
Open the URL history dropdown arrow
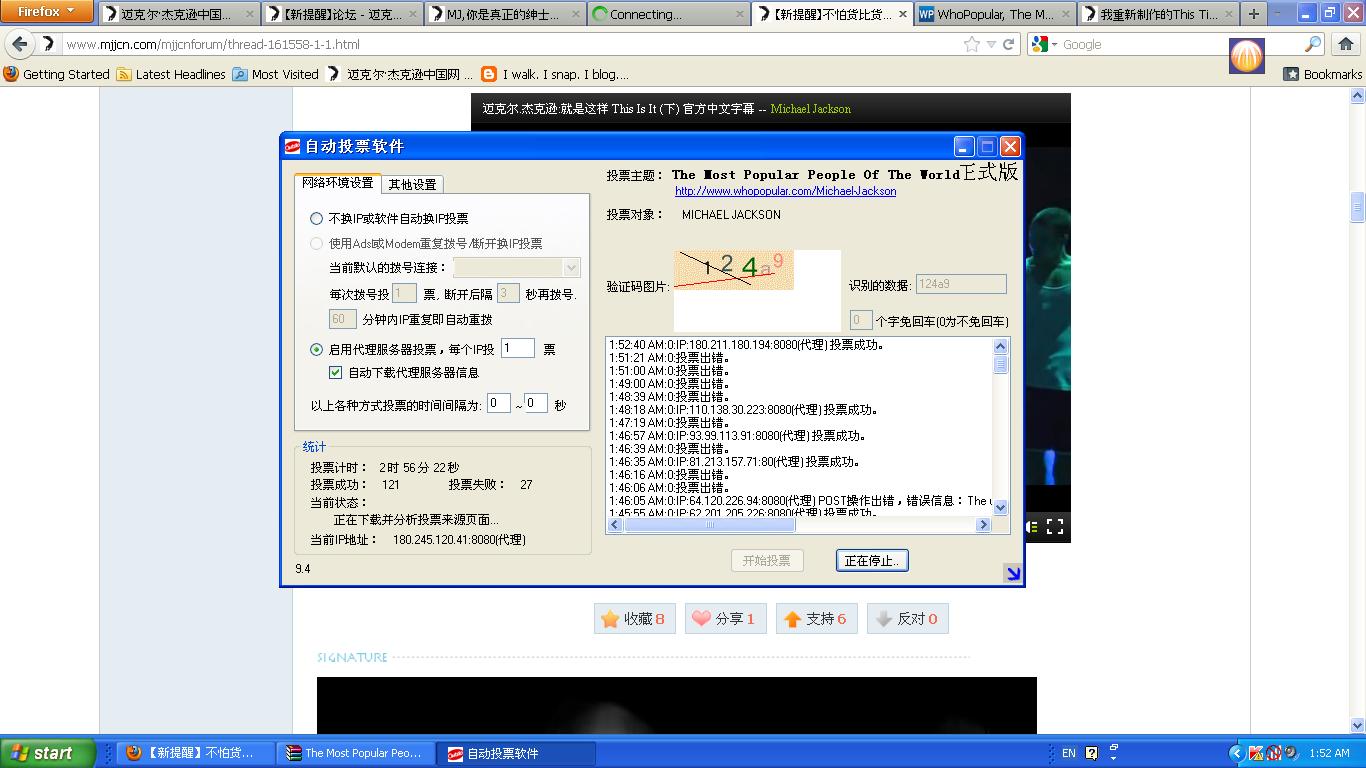coord(991,44)
